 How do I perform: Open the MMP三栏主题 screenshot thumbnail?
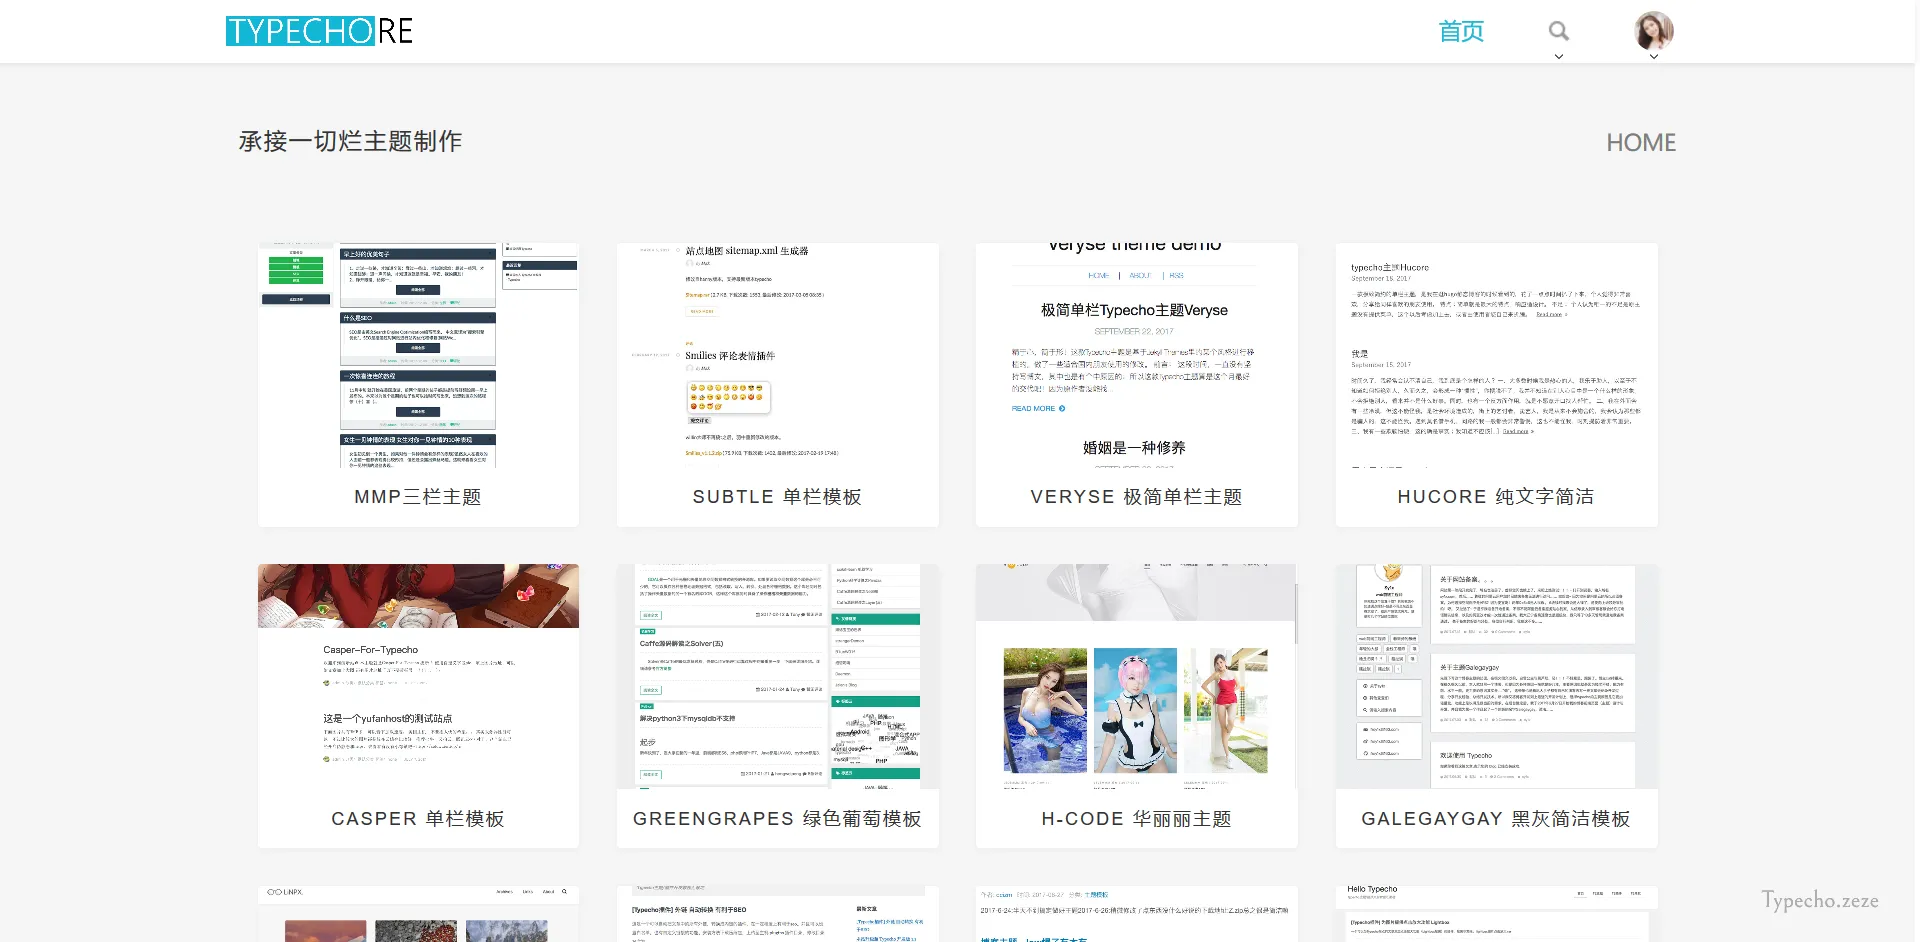click(418, 355)
